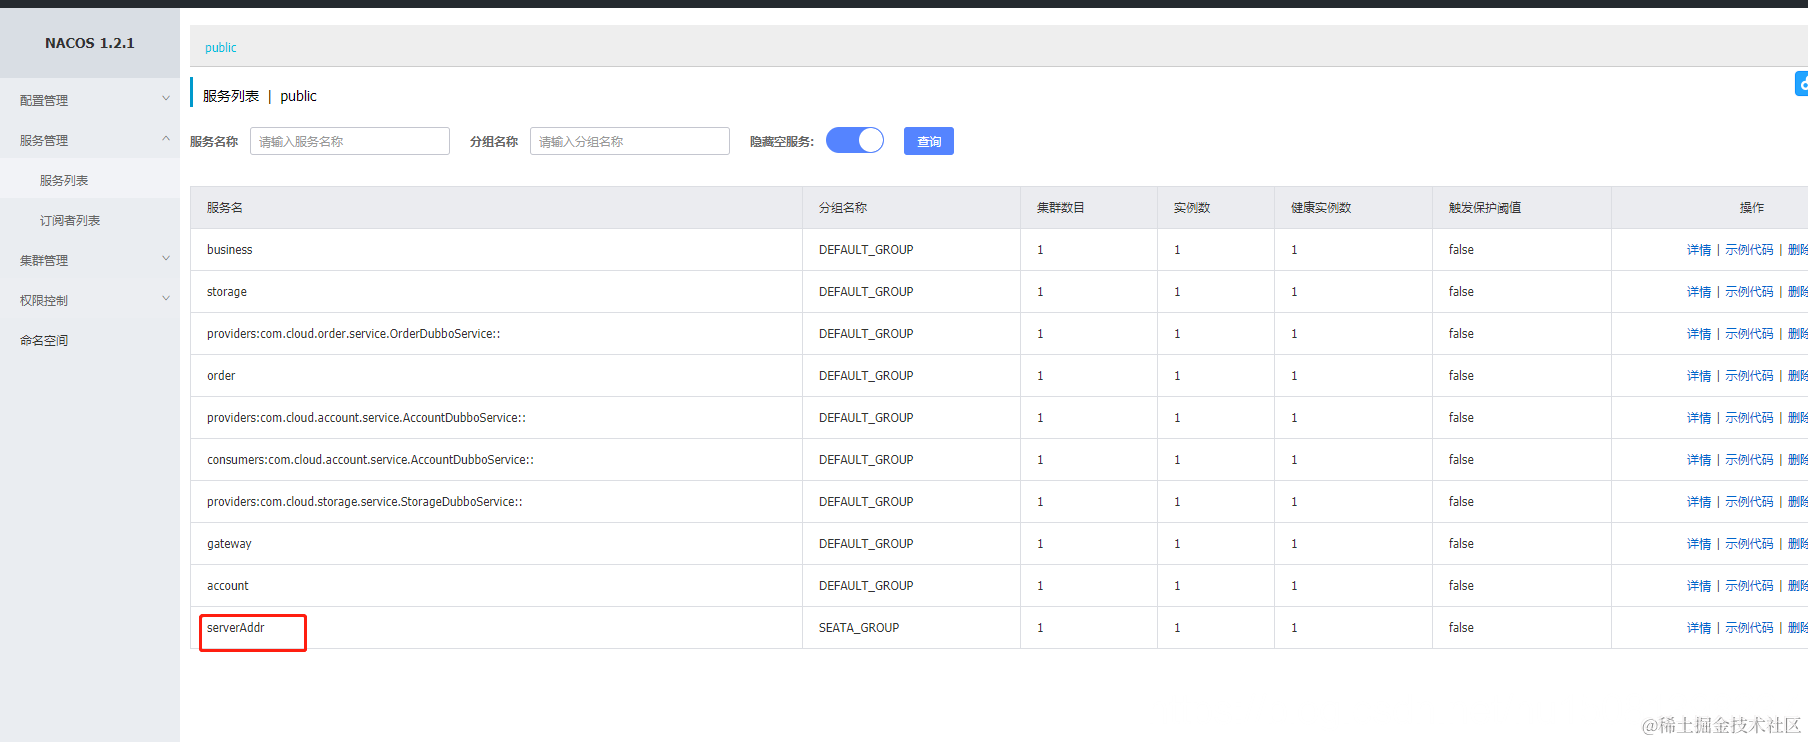Open the 订阅者列表 sidebar item

pyautogui.click(x=70, y=220)
